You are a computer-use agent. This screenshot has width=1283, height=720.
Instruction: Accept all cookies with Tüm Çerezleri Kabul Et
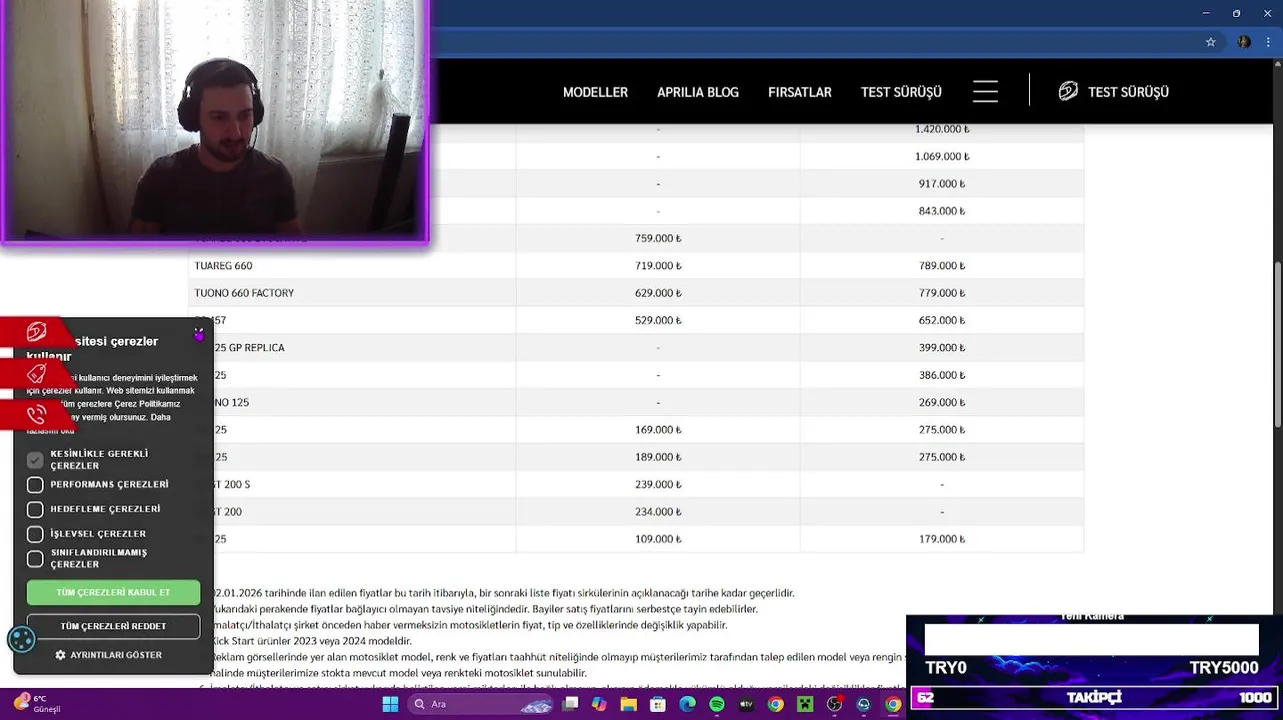tap(113, 592)
